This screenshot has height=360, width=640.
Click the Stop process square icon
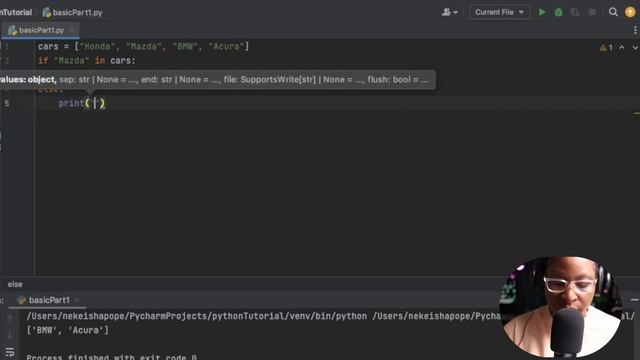coord(592,12)
